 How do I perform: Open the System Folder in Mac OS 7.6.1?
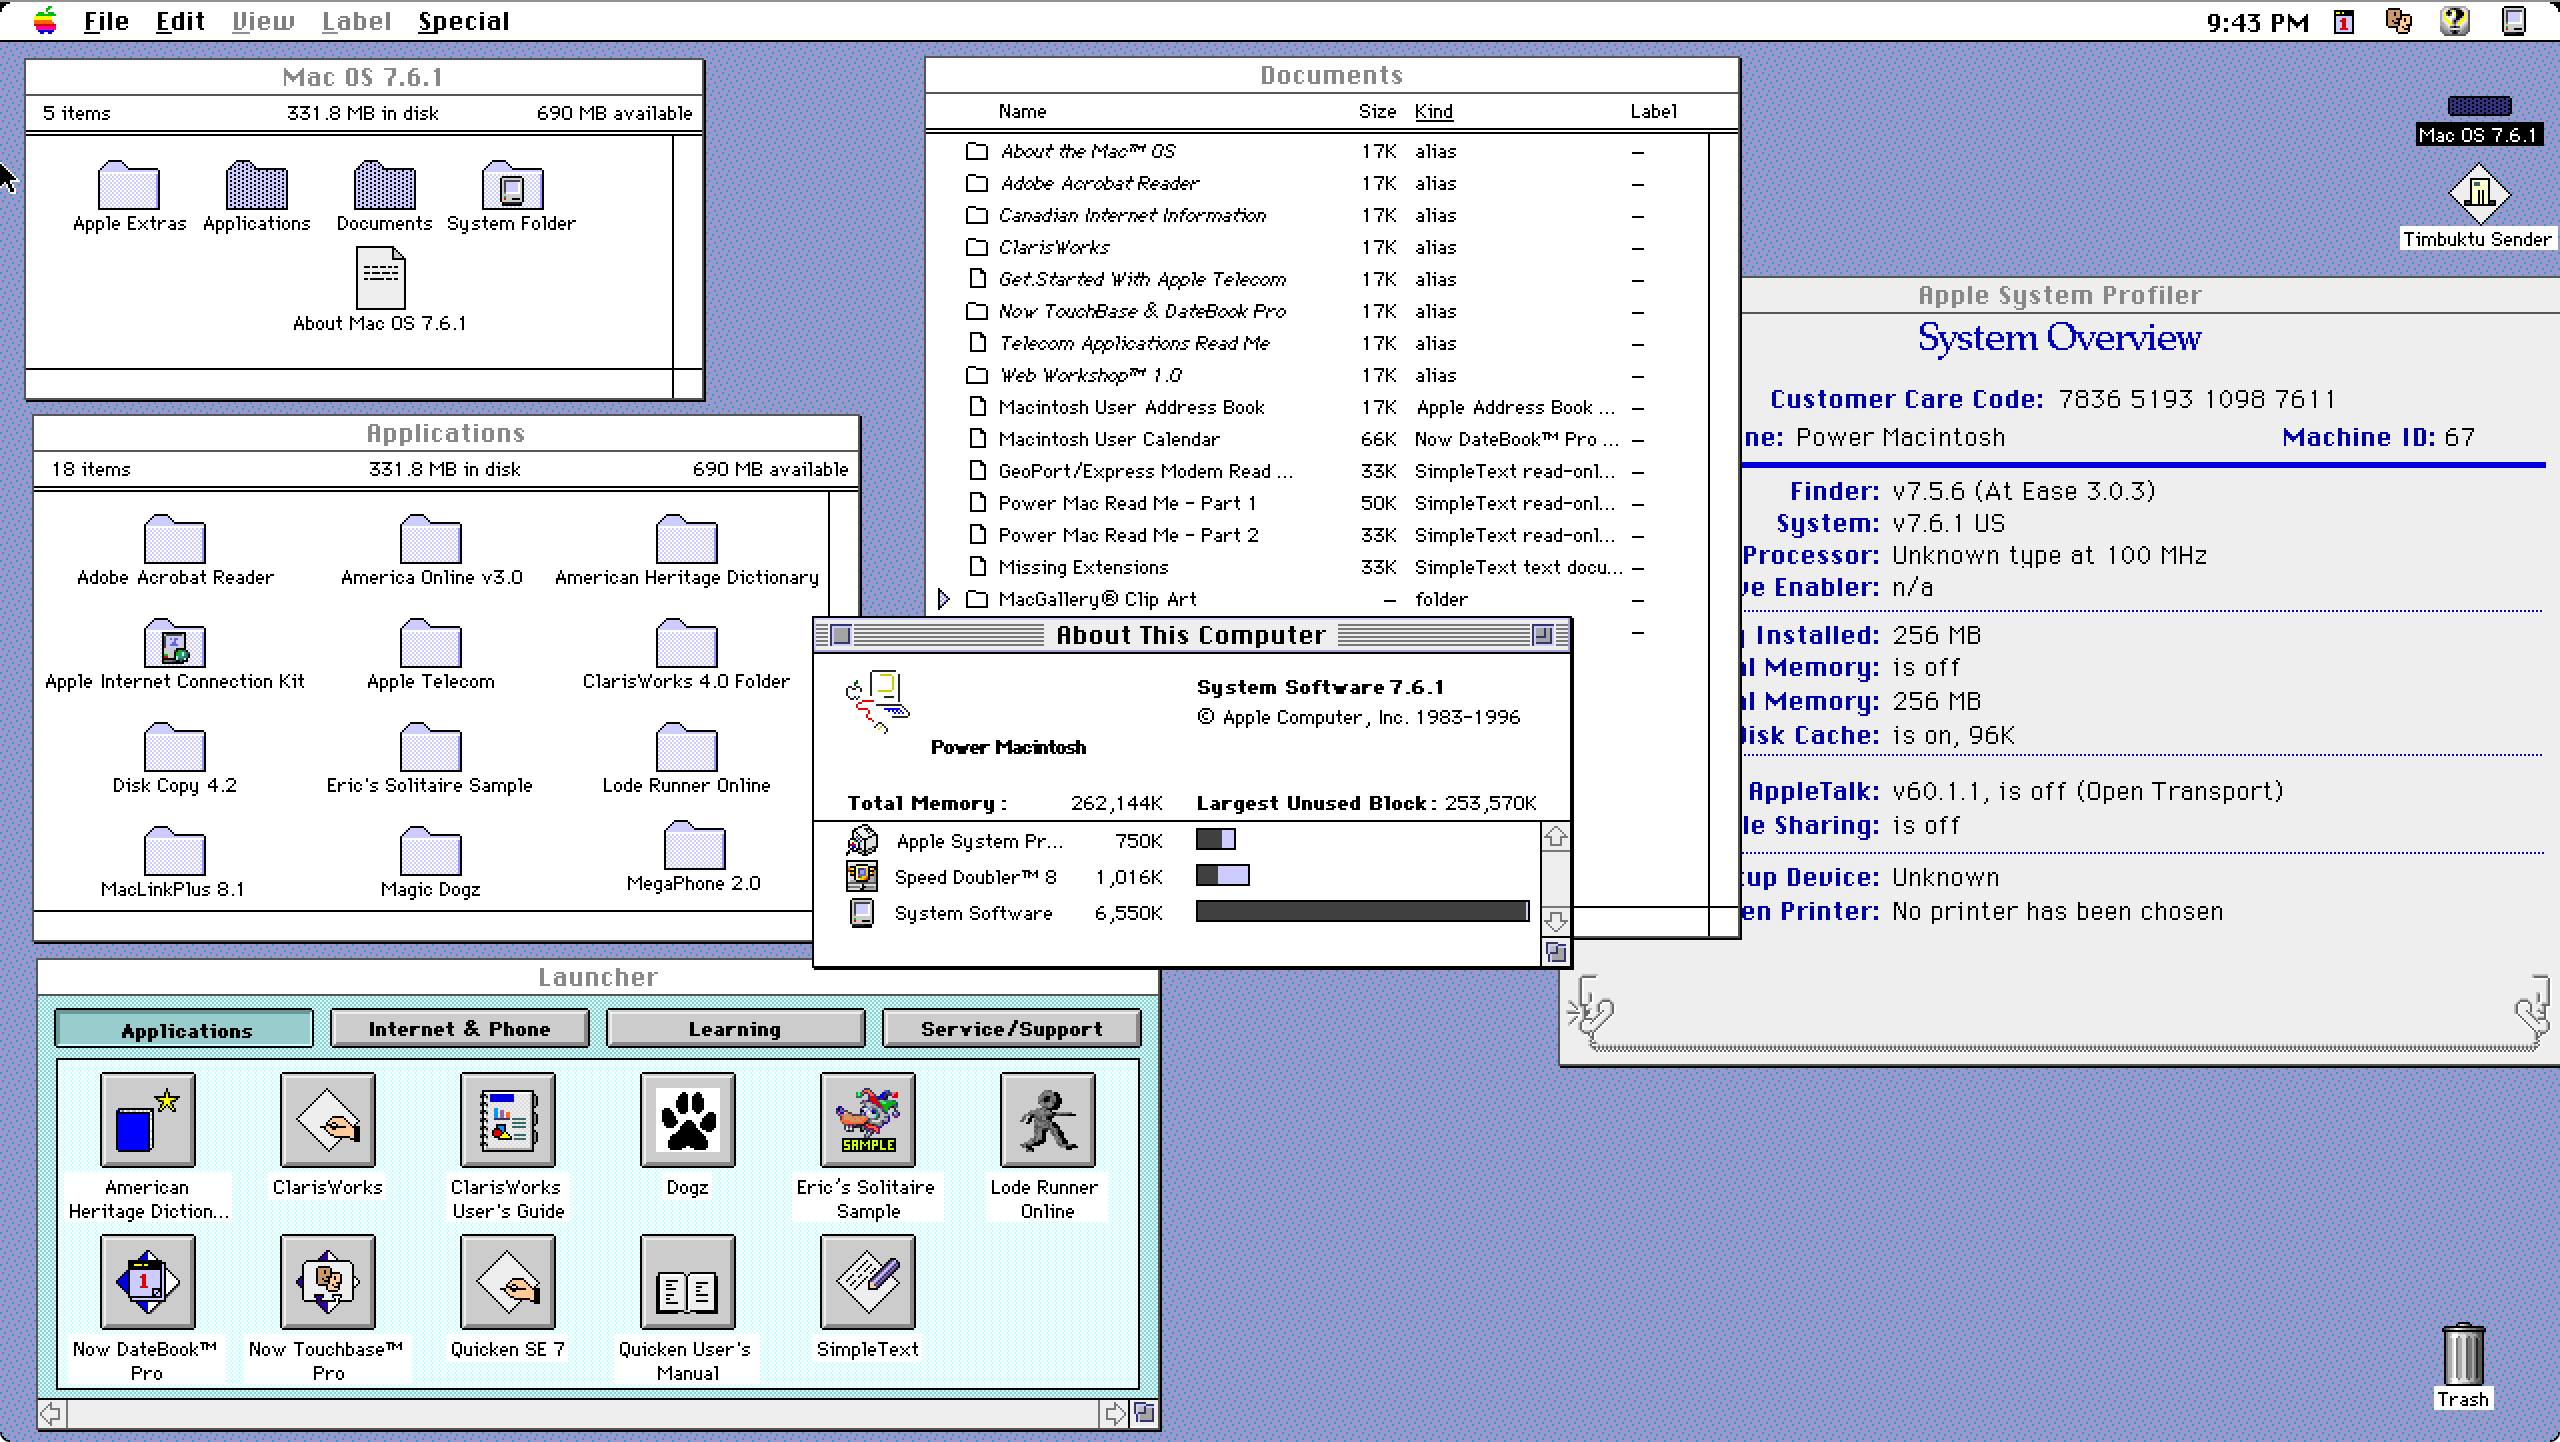click(511, 188)
